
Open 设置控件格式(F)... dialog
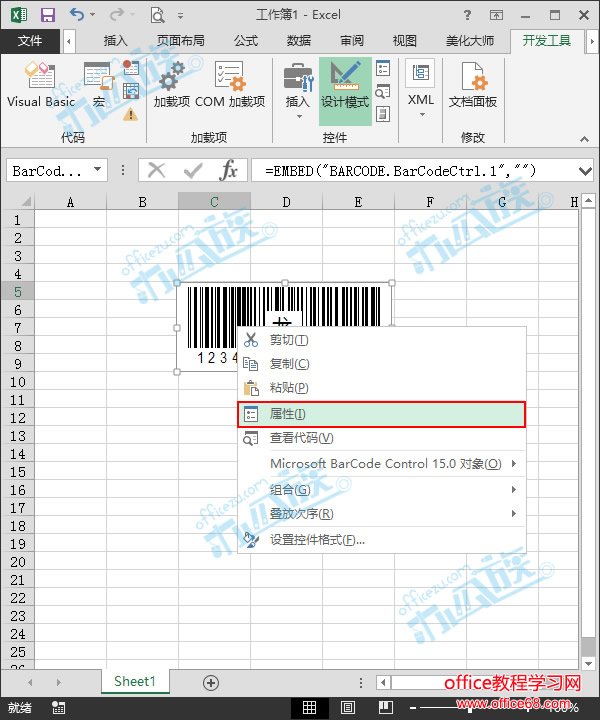click(x=381, y=540)
